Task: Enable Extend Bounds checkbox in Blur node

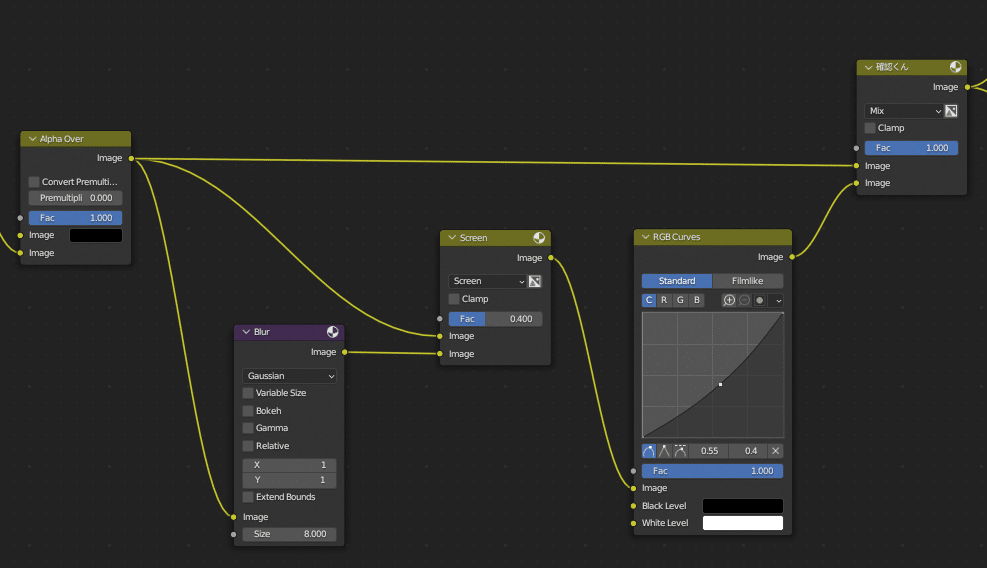Action: [248, 497]
